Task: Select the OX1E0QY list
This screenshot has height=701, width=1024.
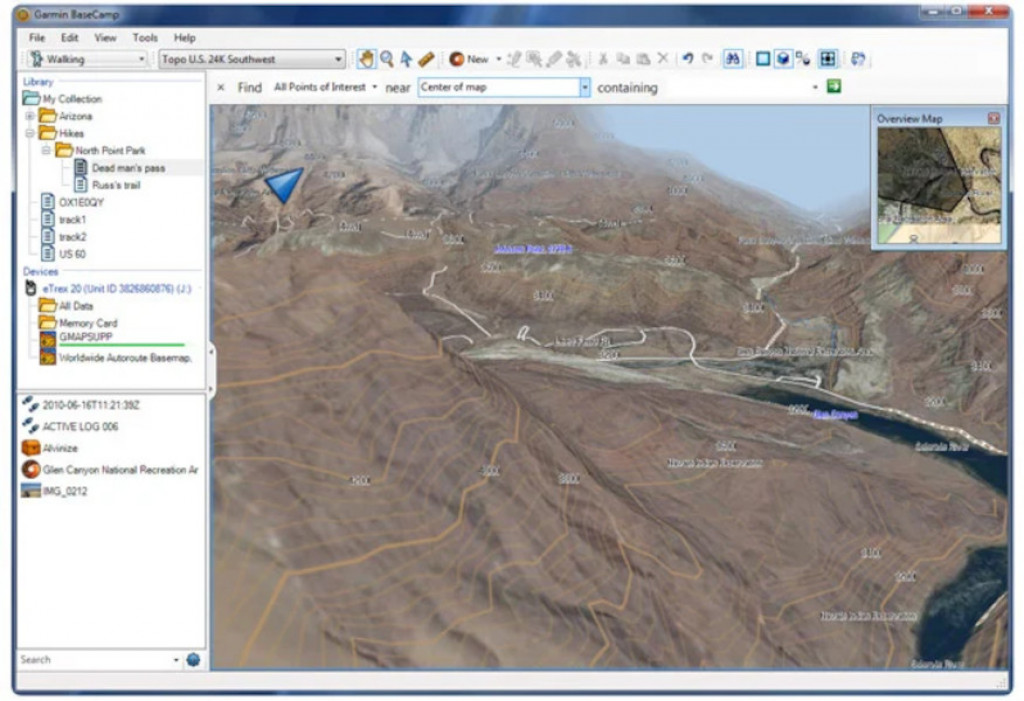Action: (81, 202)
